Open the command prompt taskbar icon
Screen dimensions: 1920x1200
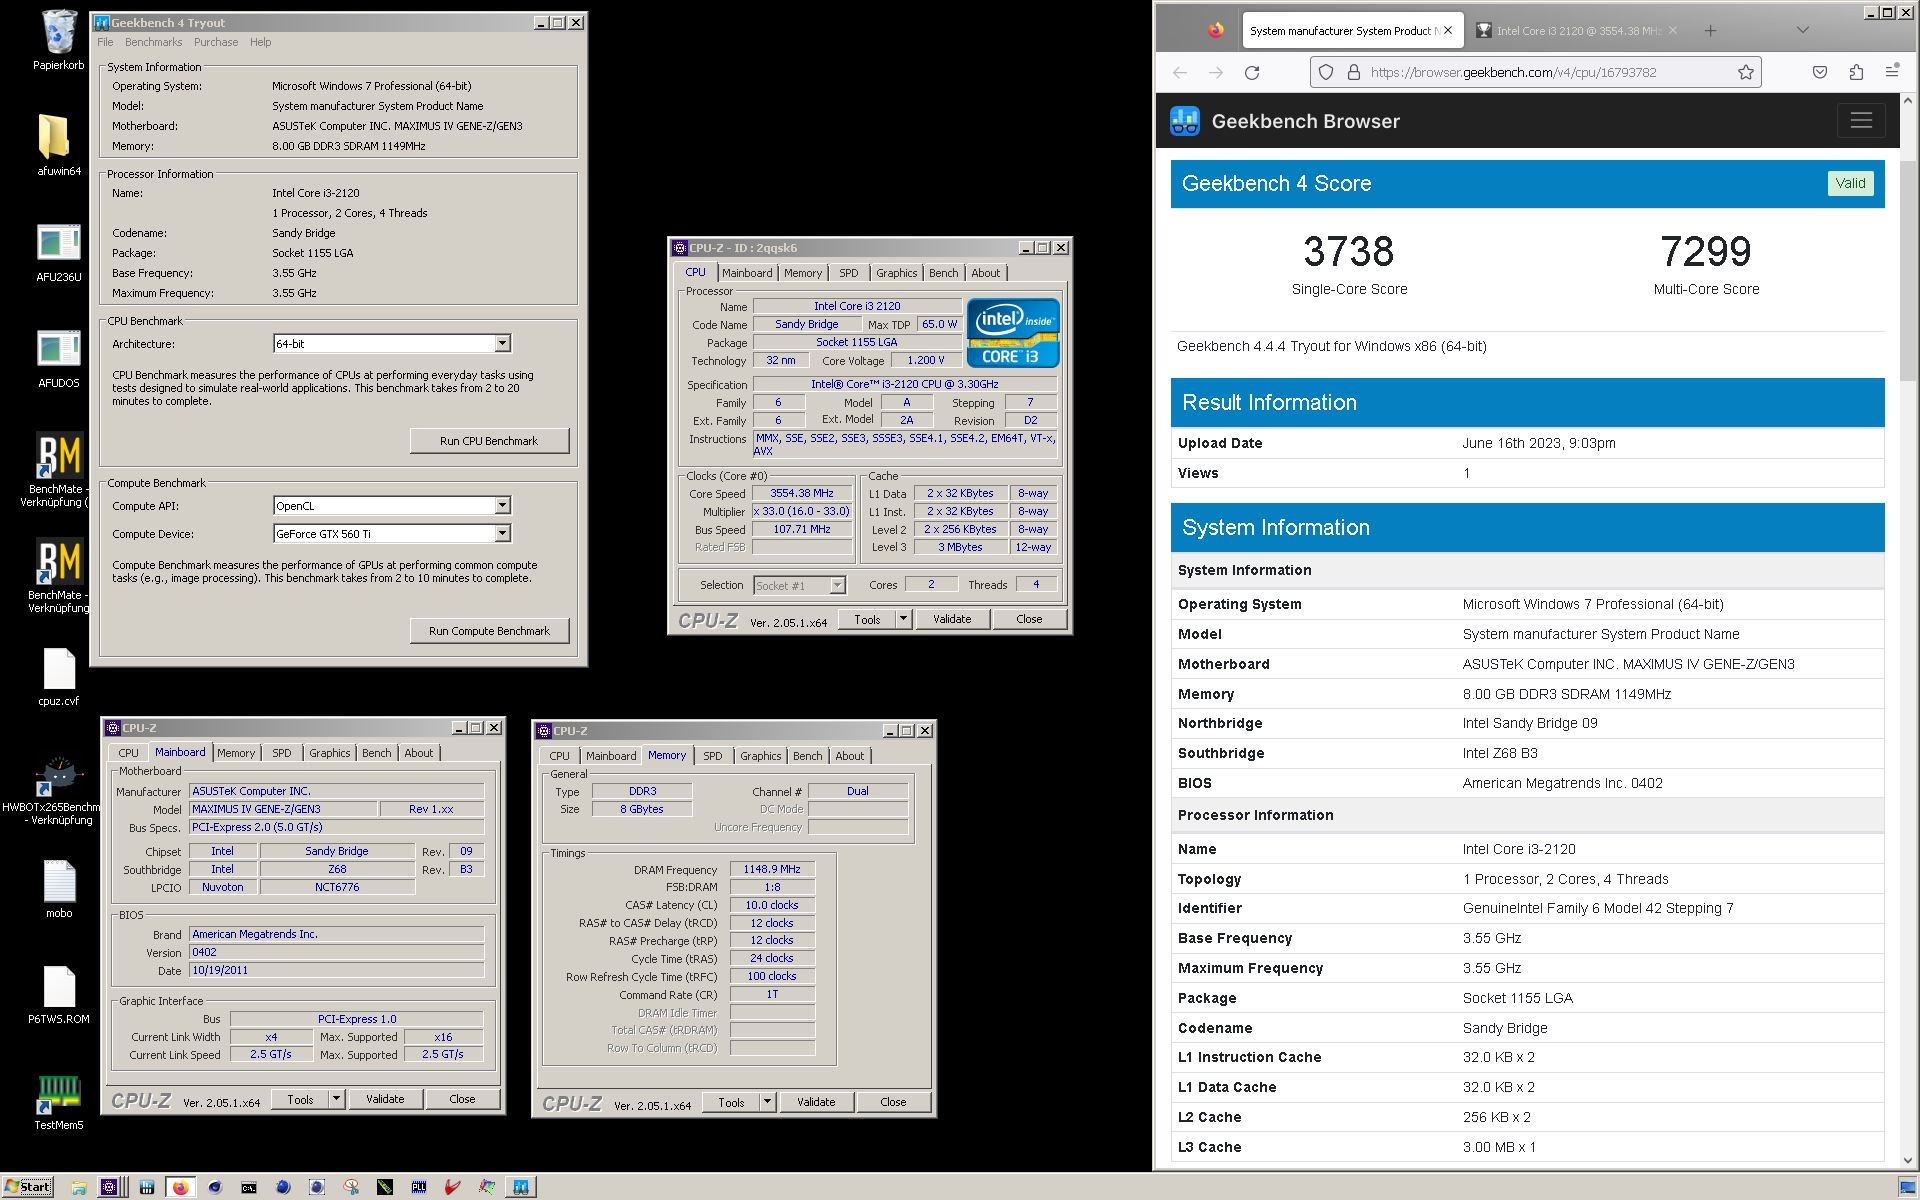point(248,1187)
